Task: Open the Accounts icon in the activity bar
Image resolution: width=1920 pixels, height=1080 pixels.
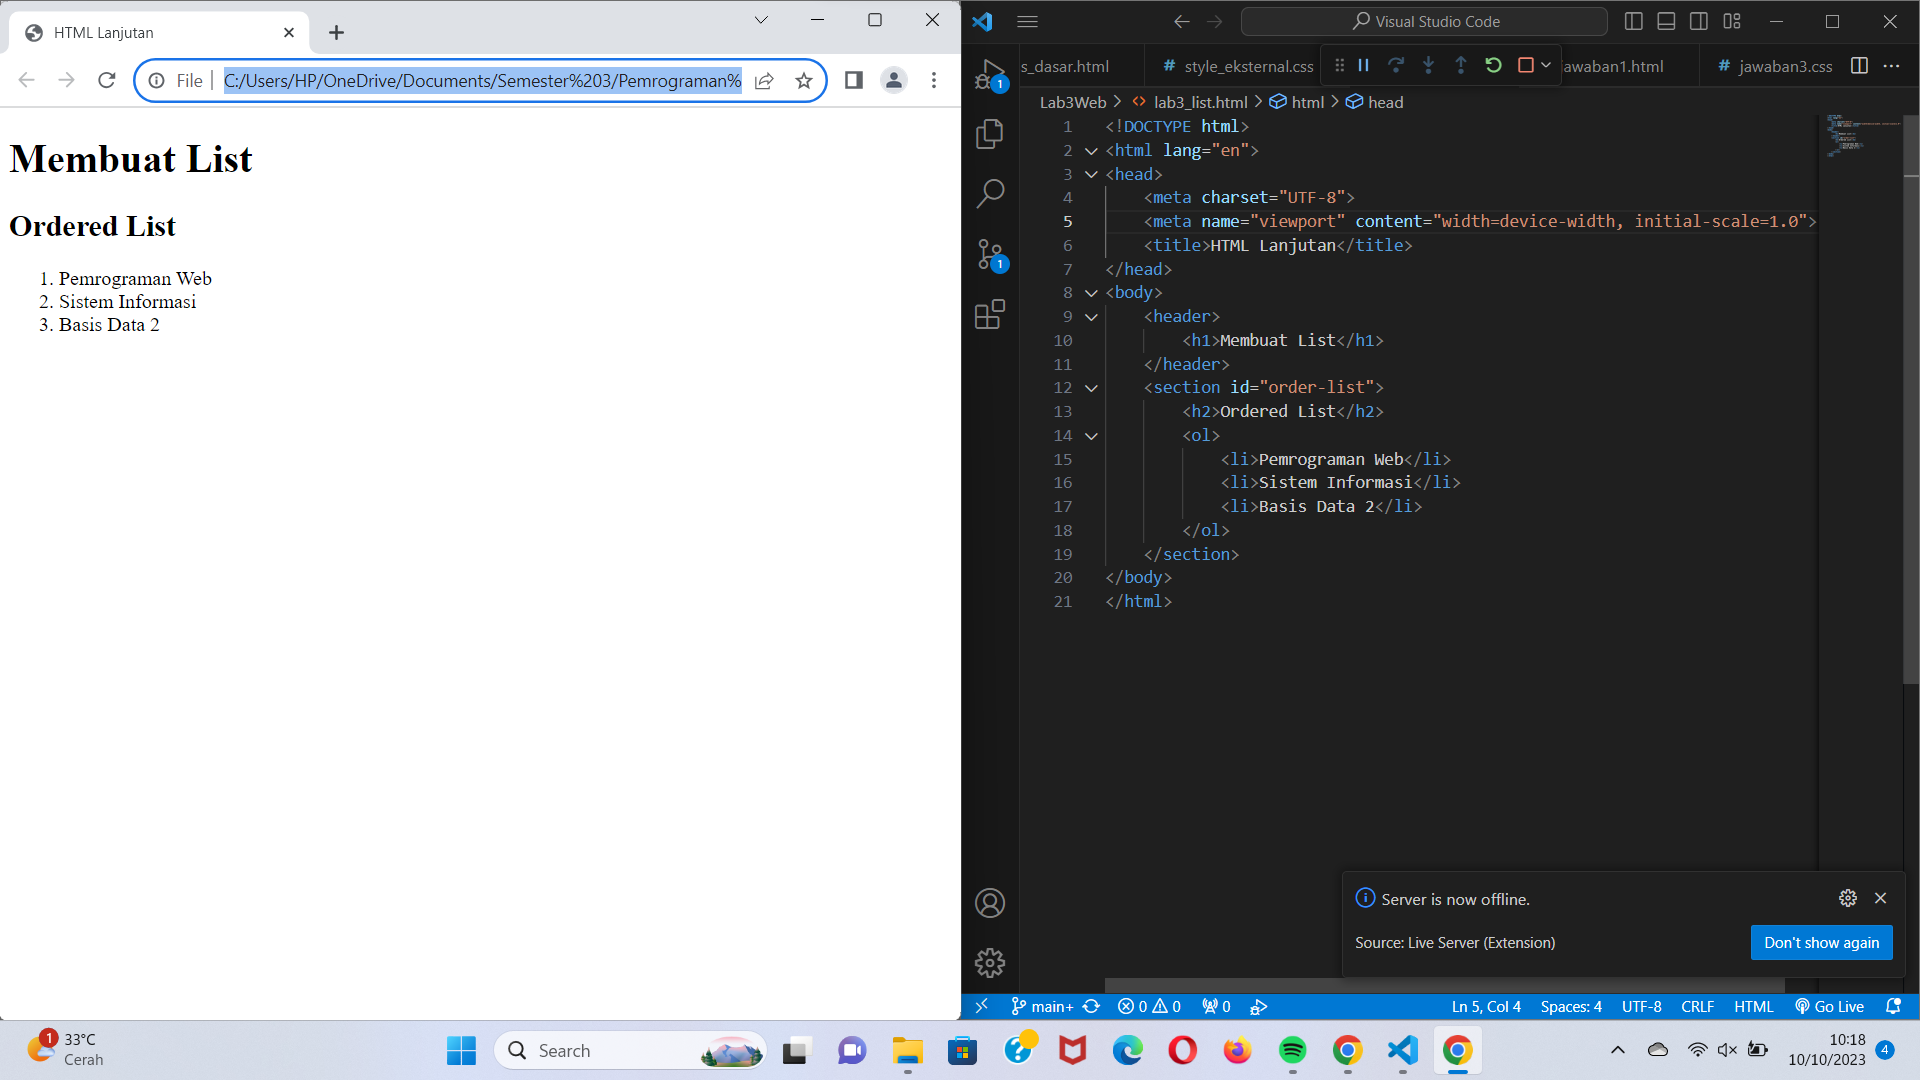Action: [x=990, y=902]
